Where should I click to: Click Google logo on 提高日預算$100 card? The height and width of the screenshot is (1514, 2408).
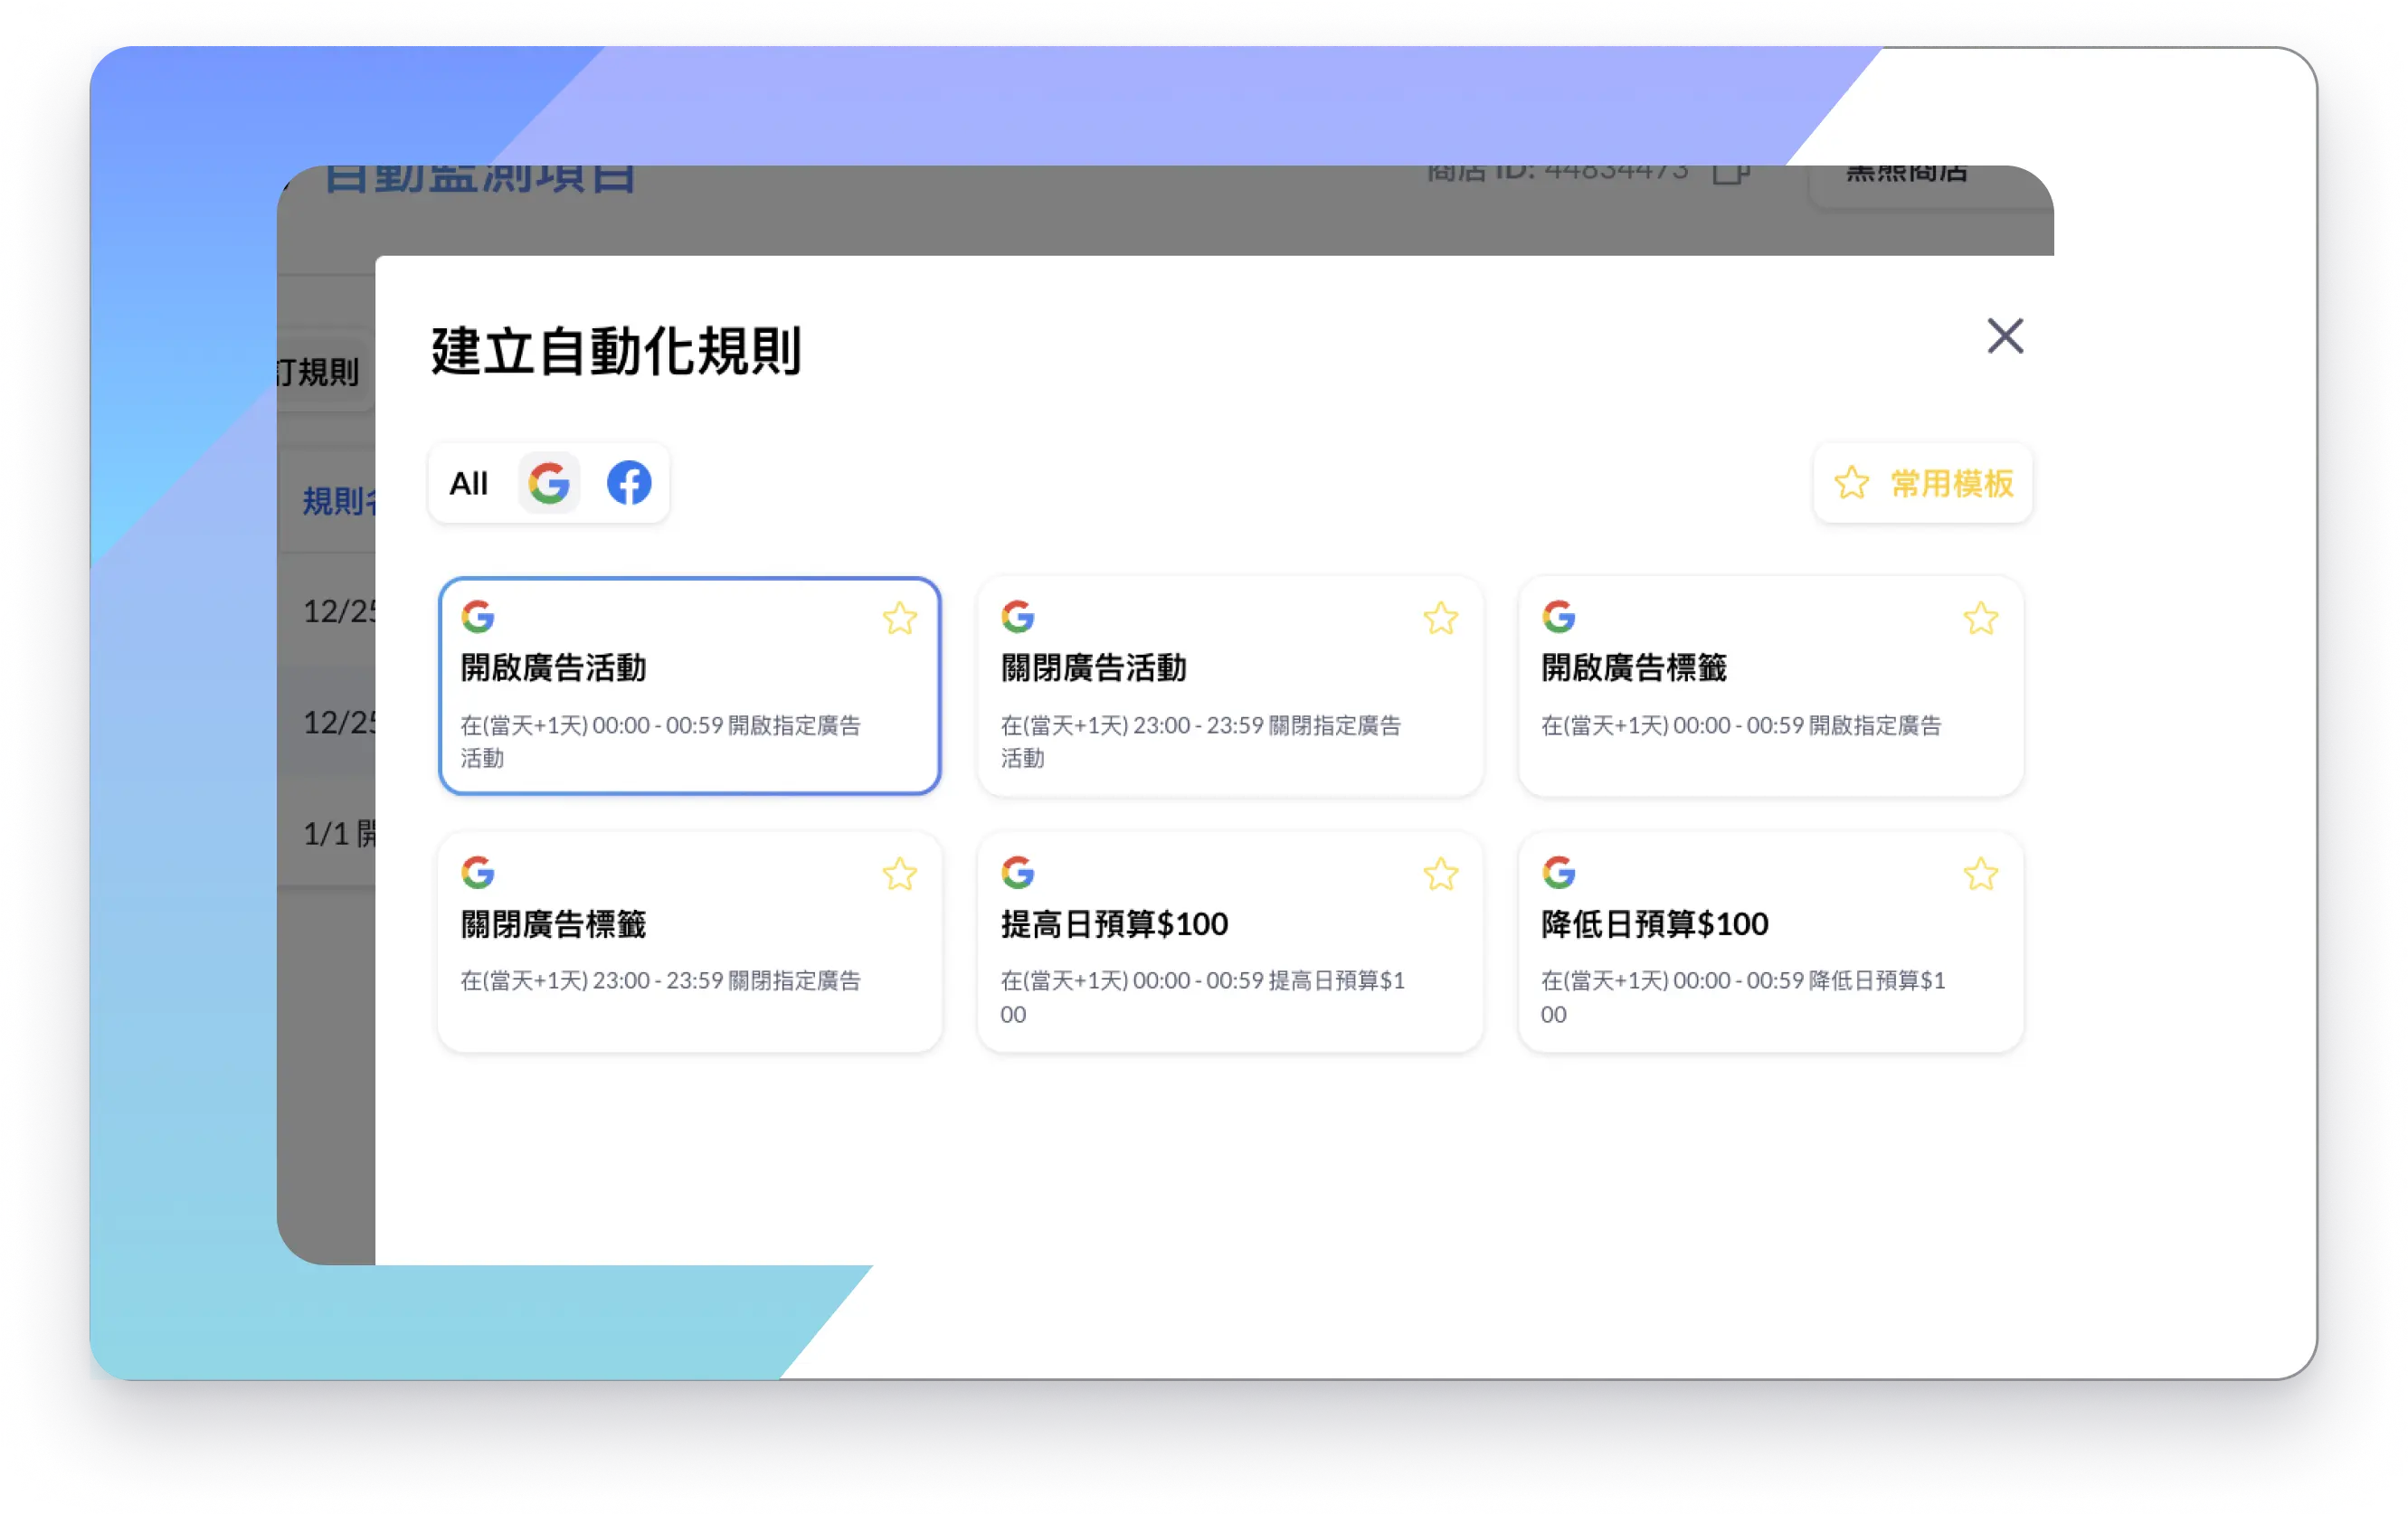(x=1017, y=872)
